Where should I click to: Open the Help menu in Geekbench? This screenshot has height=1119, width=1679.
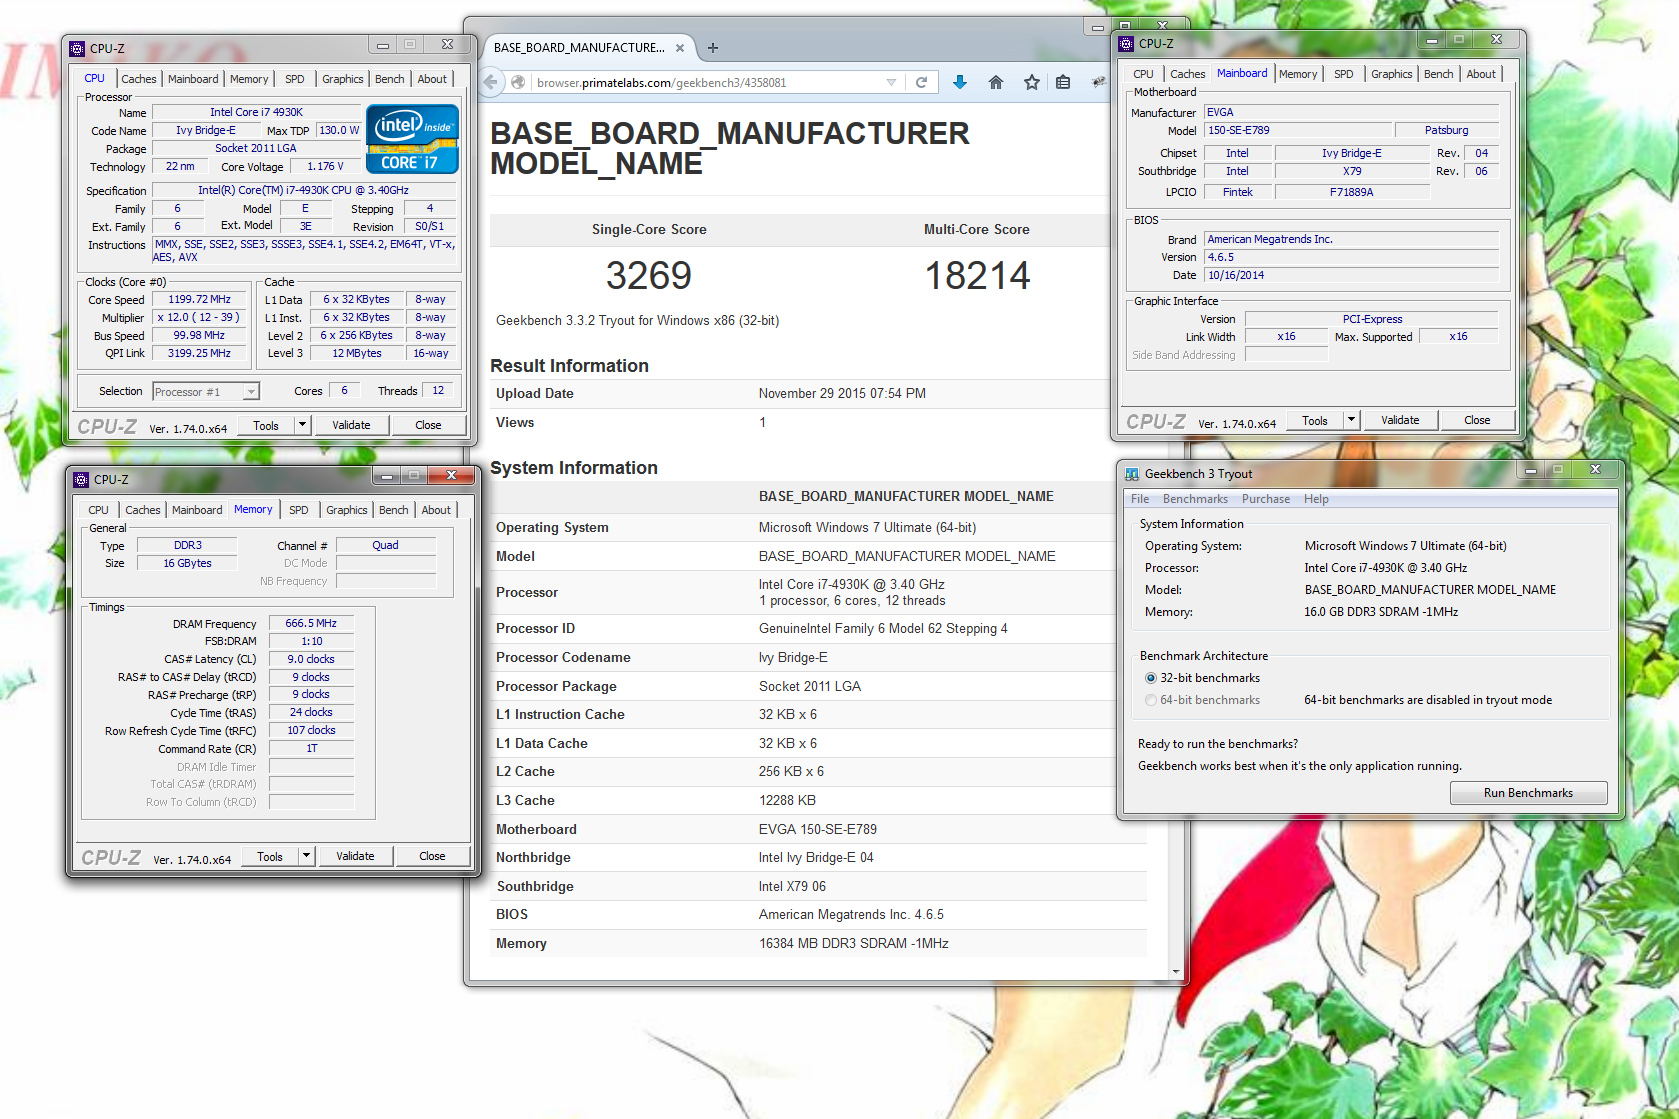click(x=1316, y=499)
